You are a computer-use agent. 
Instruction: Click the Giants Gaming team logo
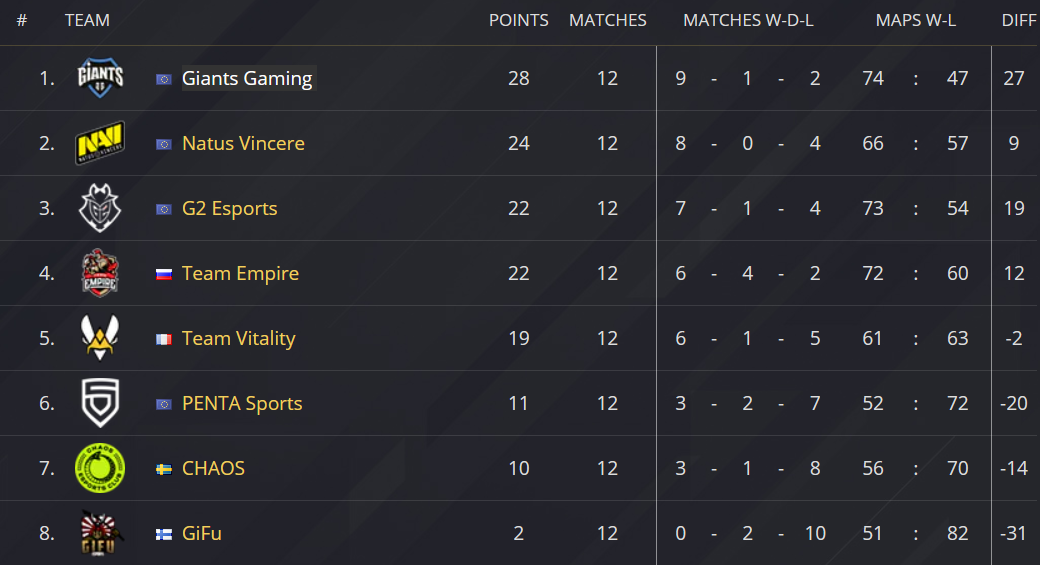click(100, 78)
